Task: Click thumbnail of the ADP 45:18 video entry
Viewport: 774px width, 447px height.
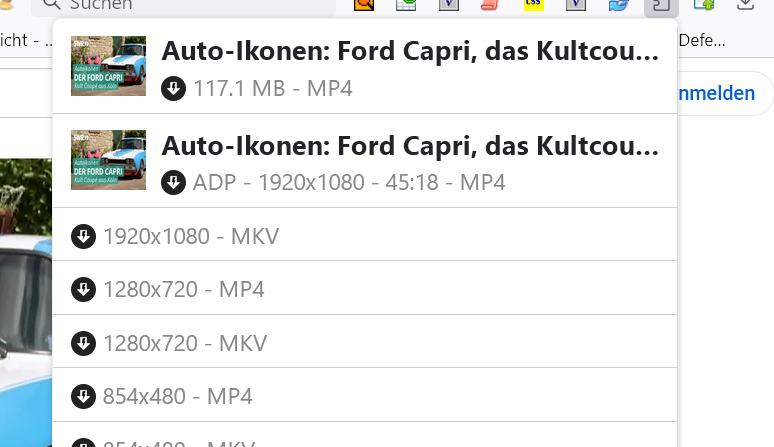Action: pos(108,160)
